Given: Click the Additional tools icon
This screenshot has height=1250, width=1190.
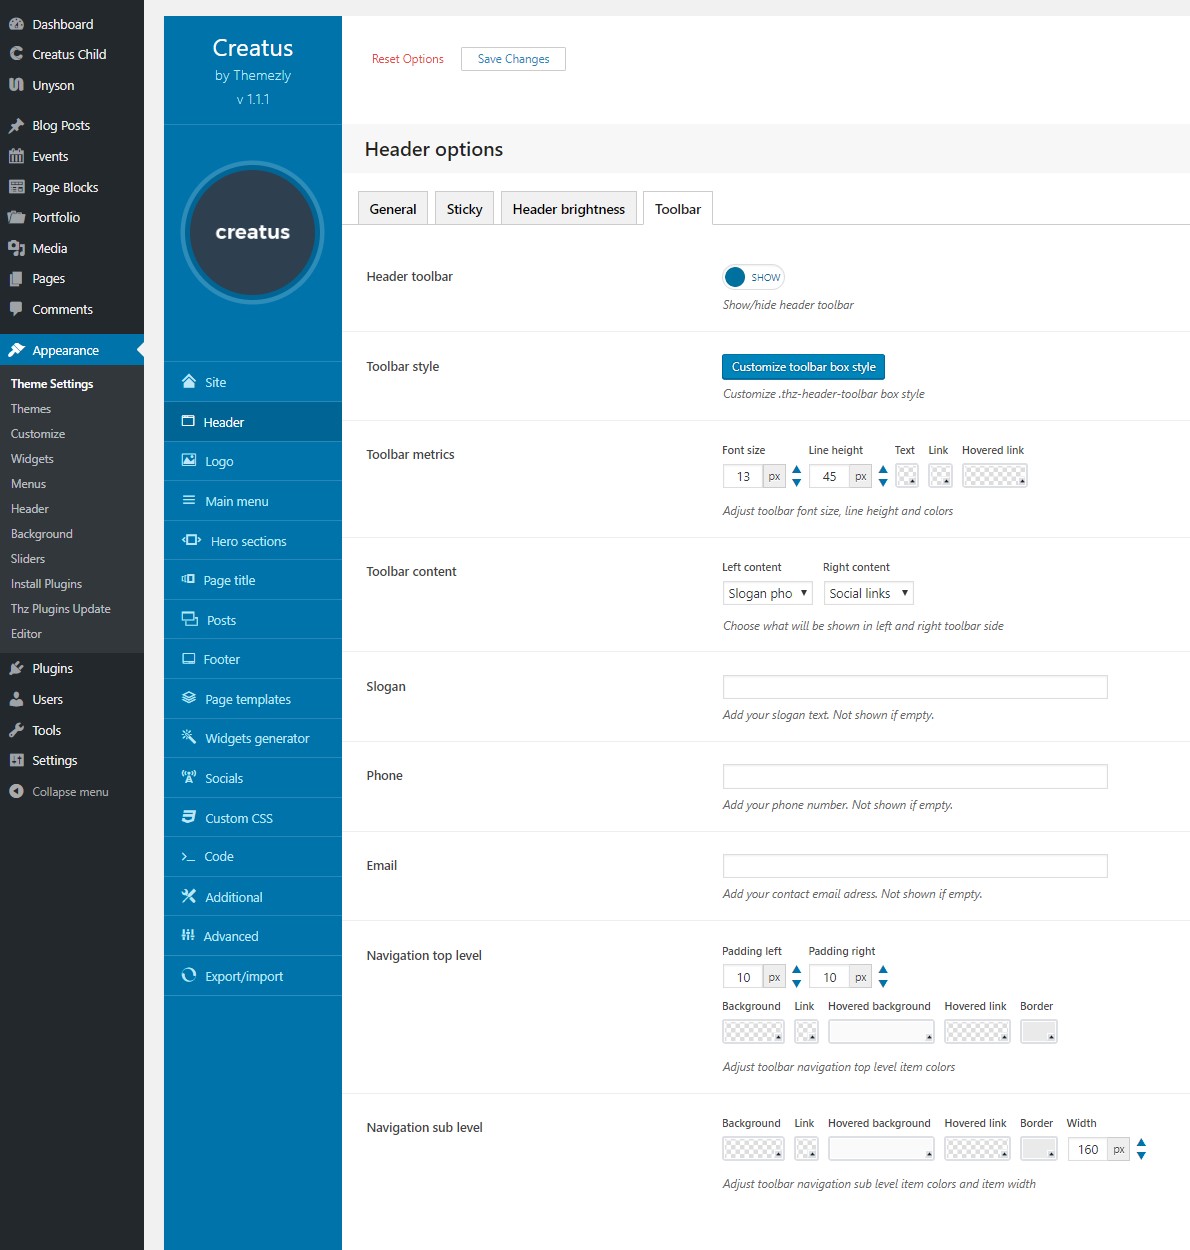Looking at the screenshot, I should 189,897.
